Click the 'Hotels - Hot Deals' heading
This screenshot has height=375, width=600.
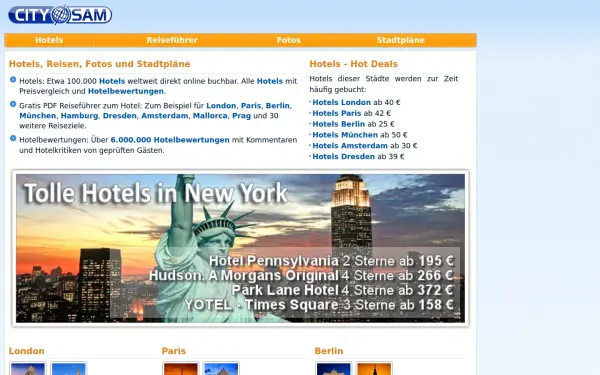tap(354, 64)
